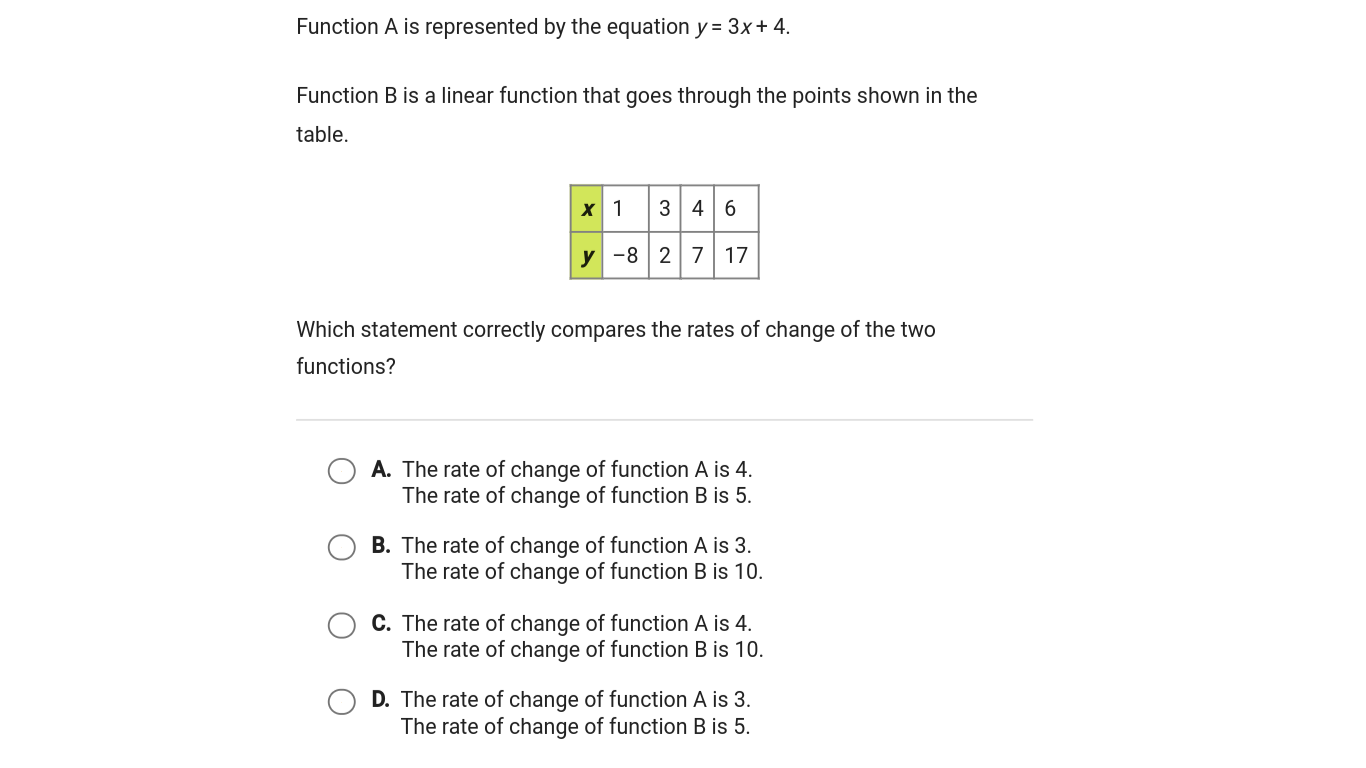Select the radio button for option A

tap(342, 471)
